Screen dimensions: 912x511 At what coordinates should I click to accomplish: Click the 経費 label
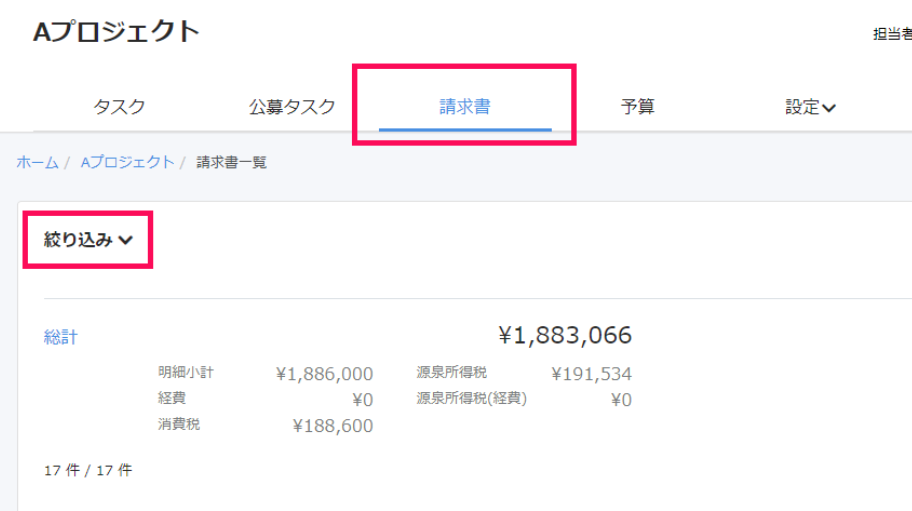(x=172, y=398)
